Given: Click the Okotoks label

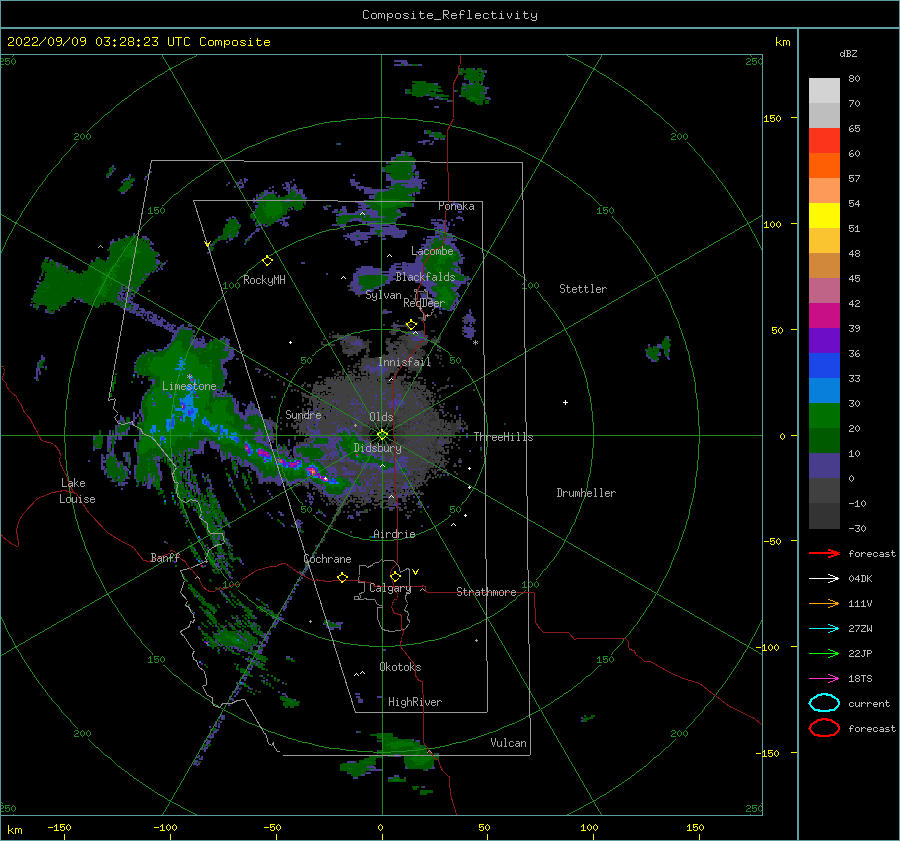Looking at the screenshot, I should tap(400, 667).
